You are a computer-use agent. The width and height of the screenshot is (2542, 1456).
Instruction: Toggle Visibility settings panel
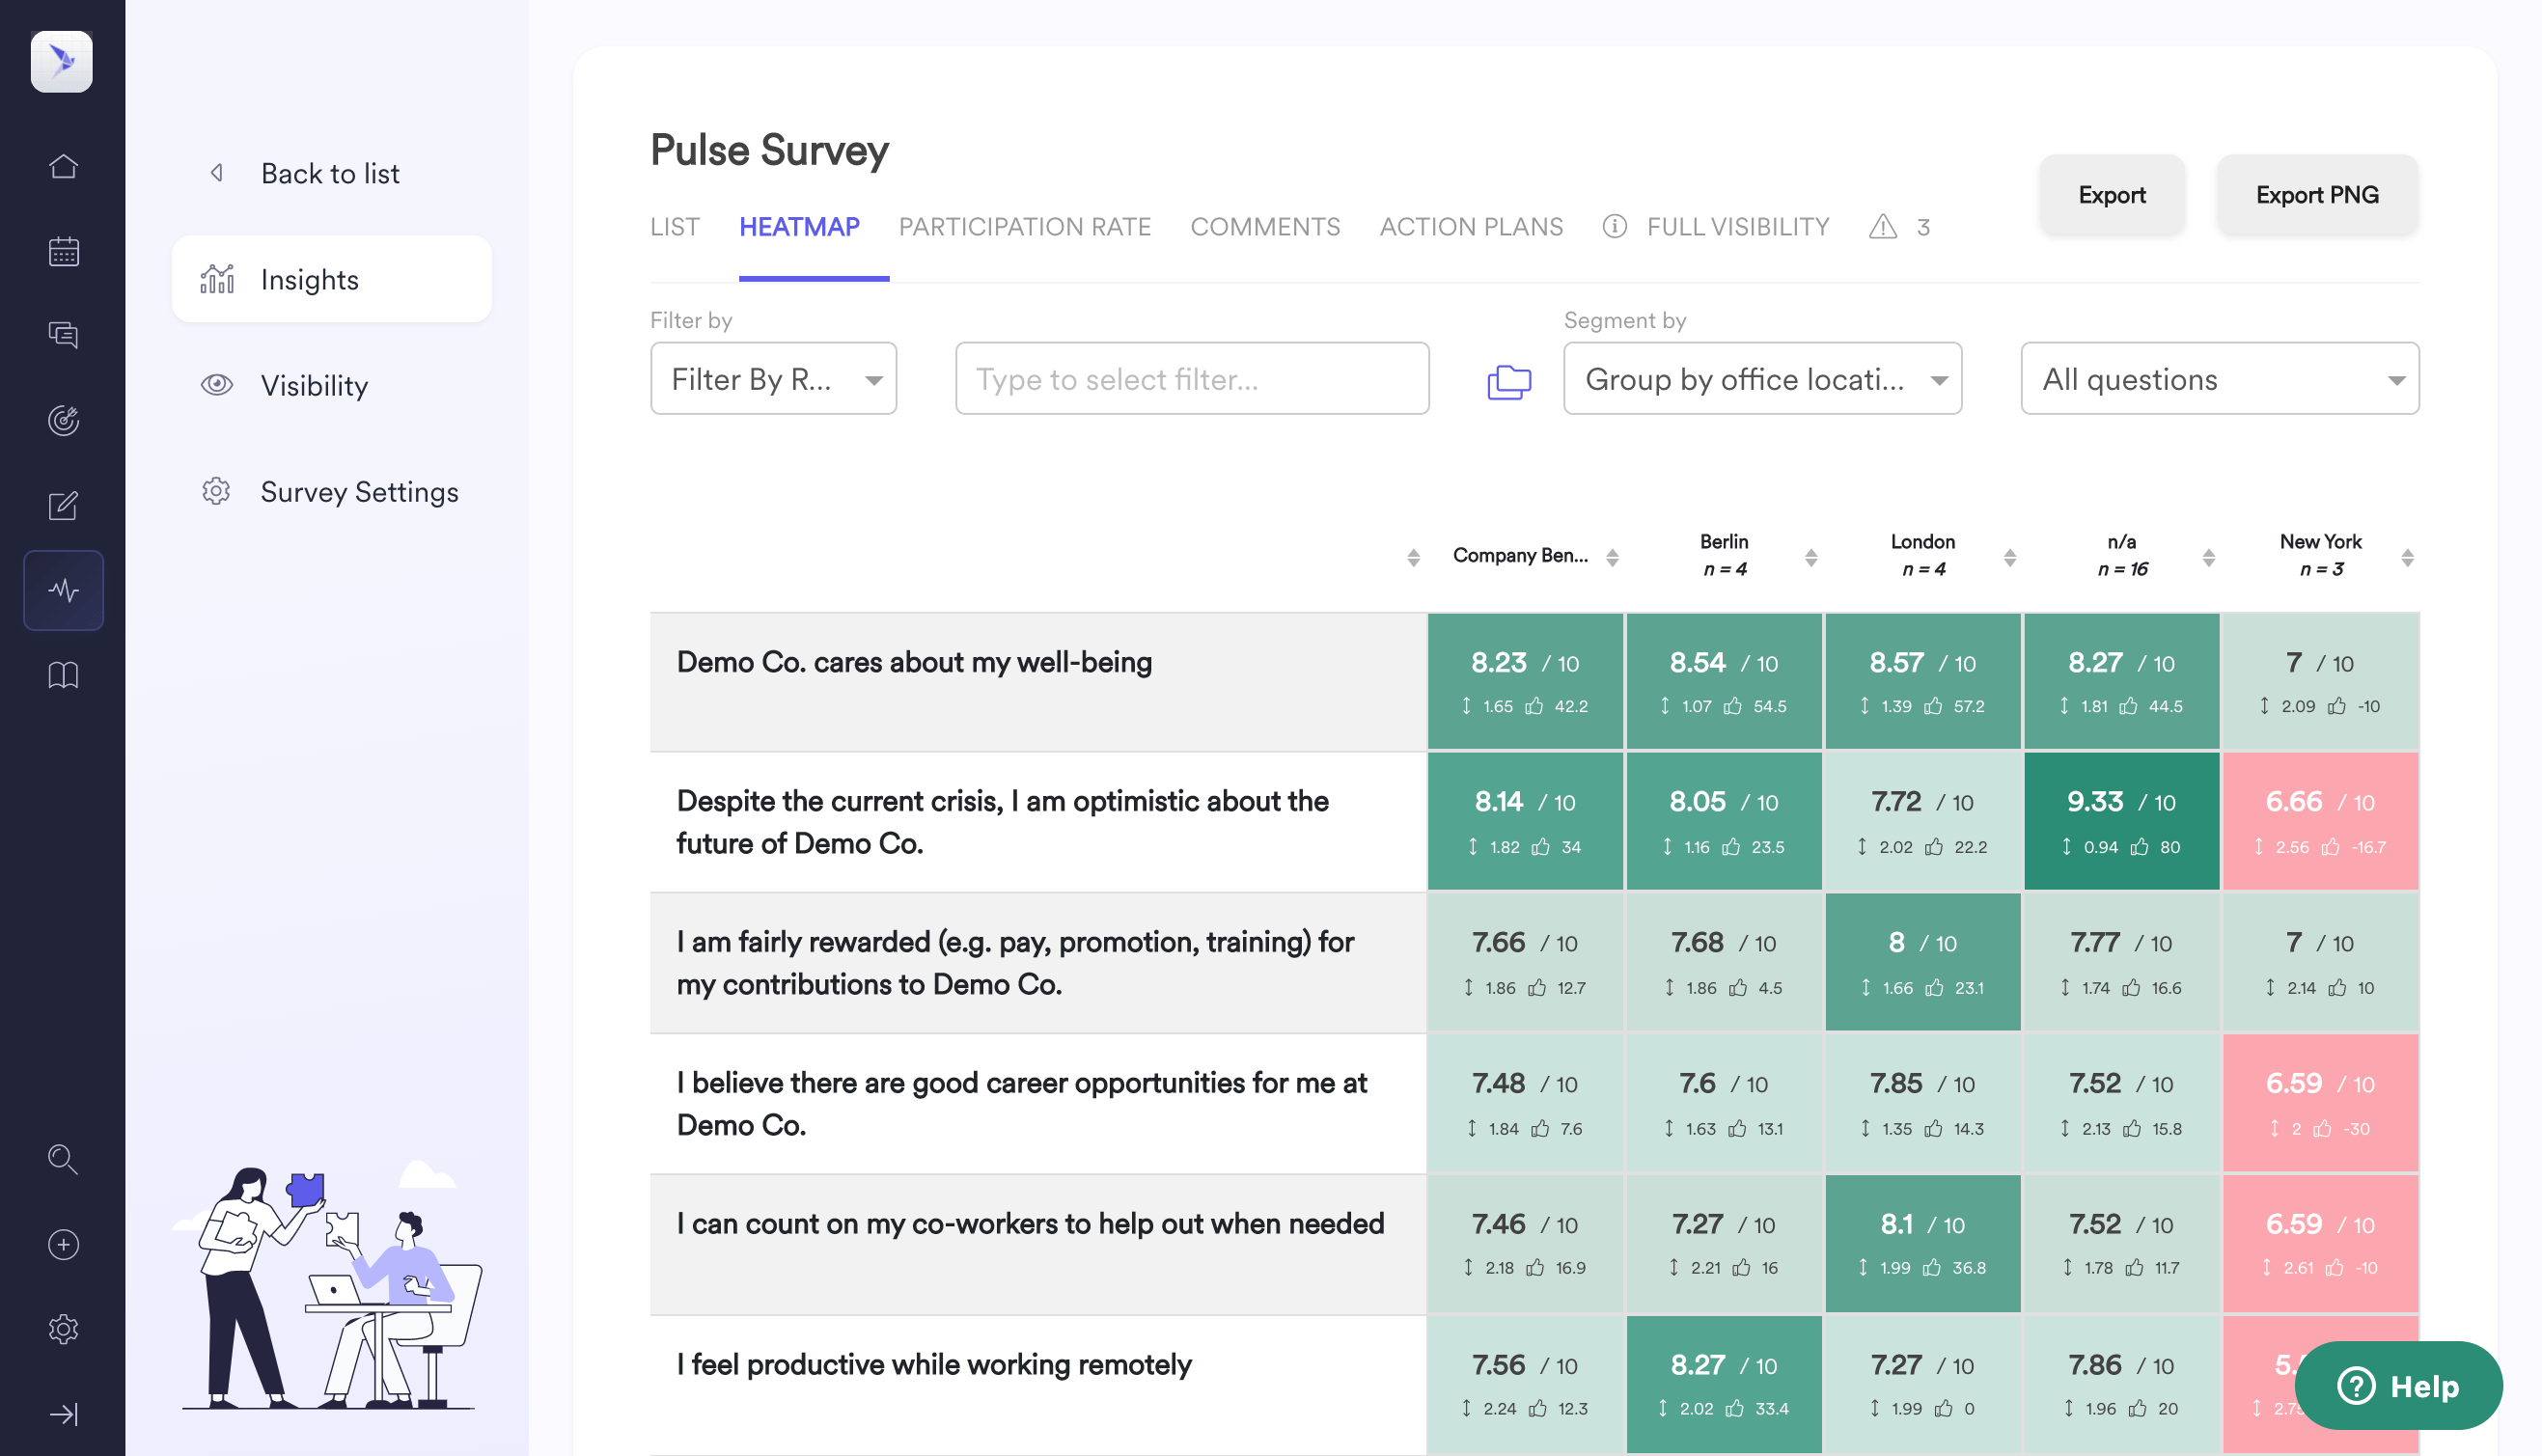tap(315, 384)
